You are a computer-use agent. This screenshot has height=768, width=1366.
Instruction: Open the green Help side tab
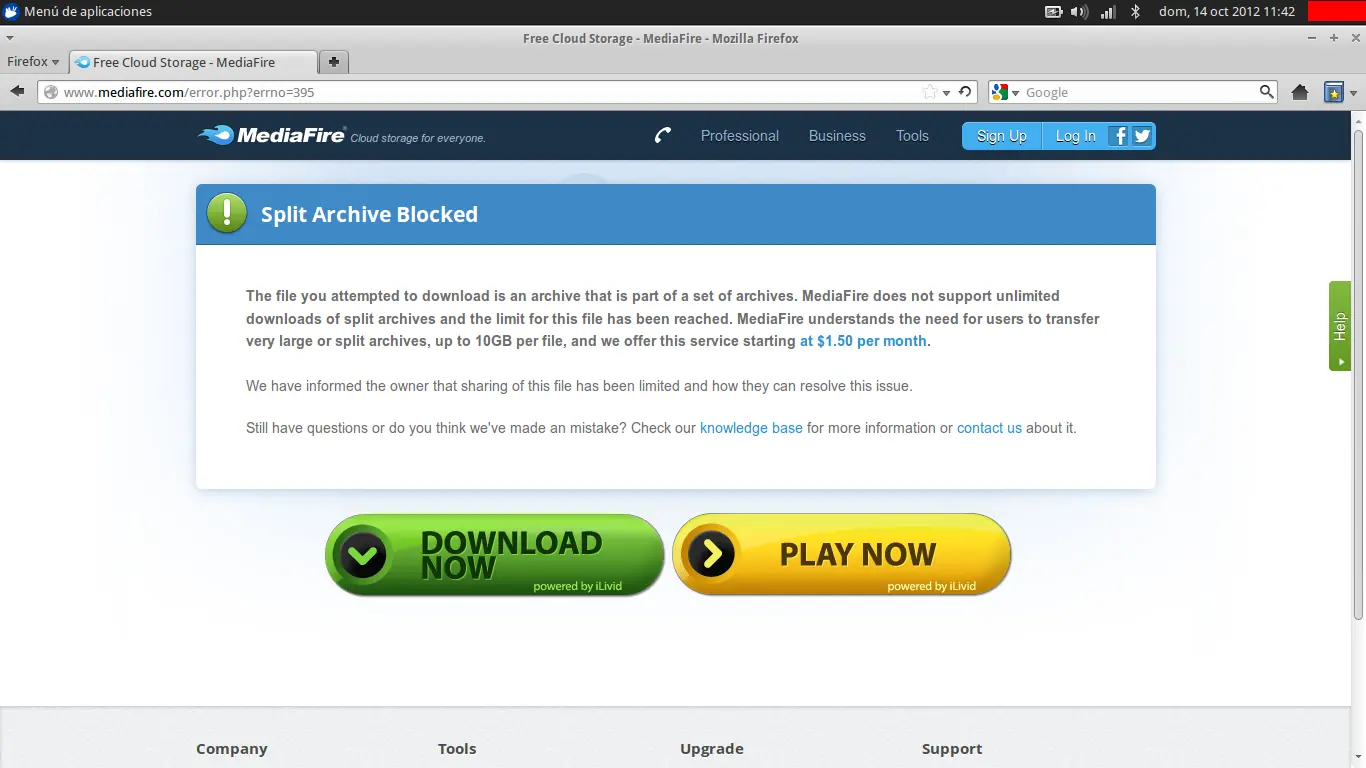(1340, 326)
